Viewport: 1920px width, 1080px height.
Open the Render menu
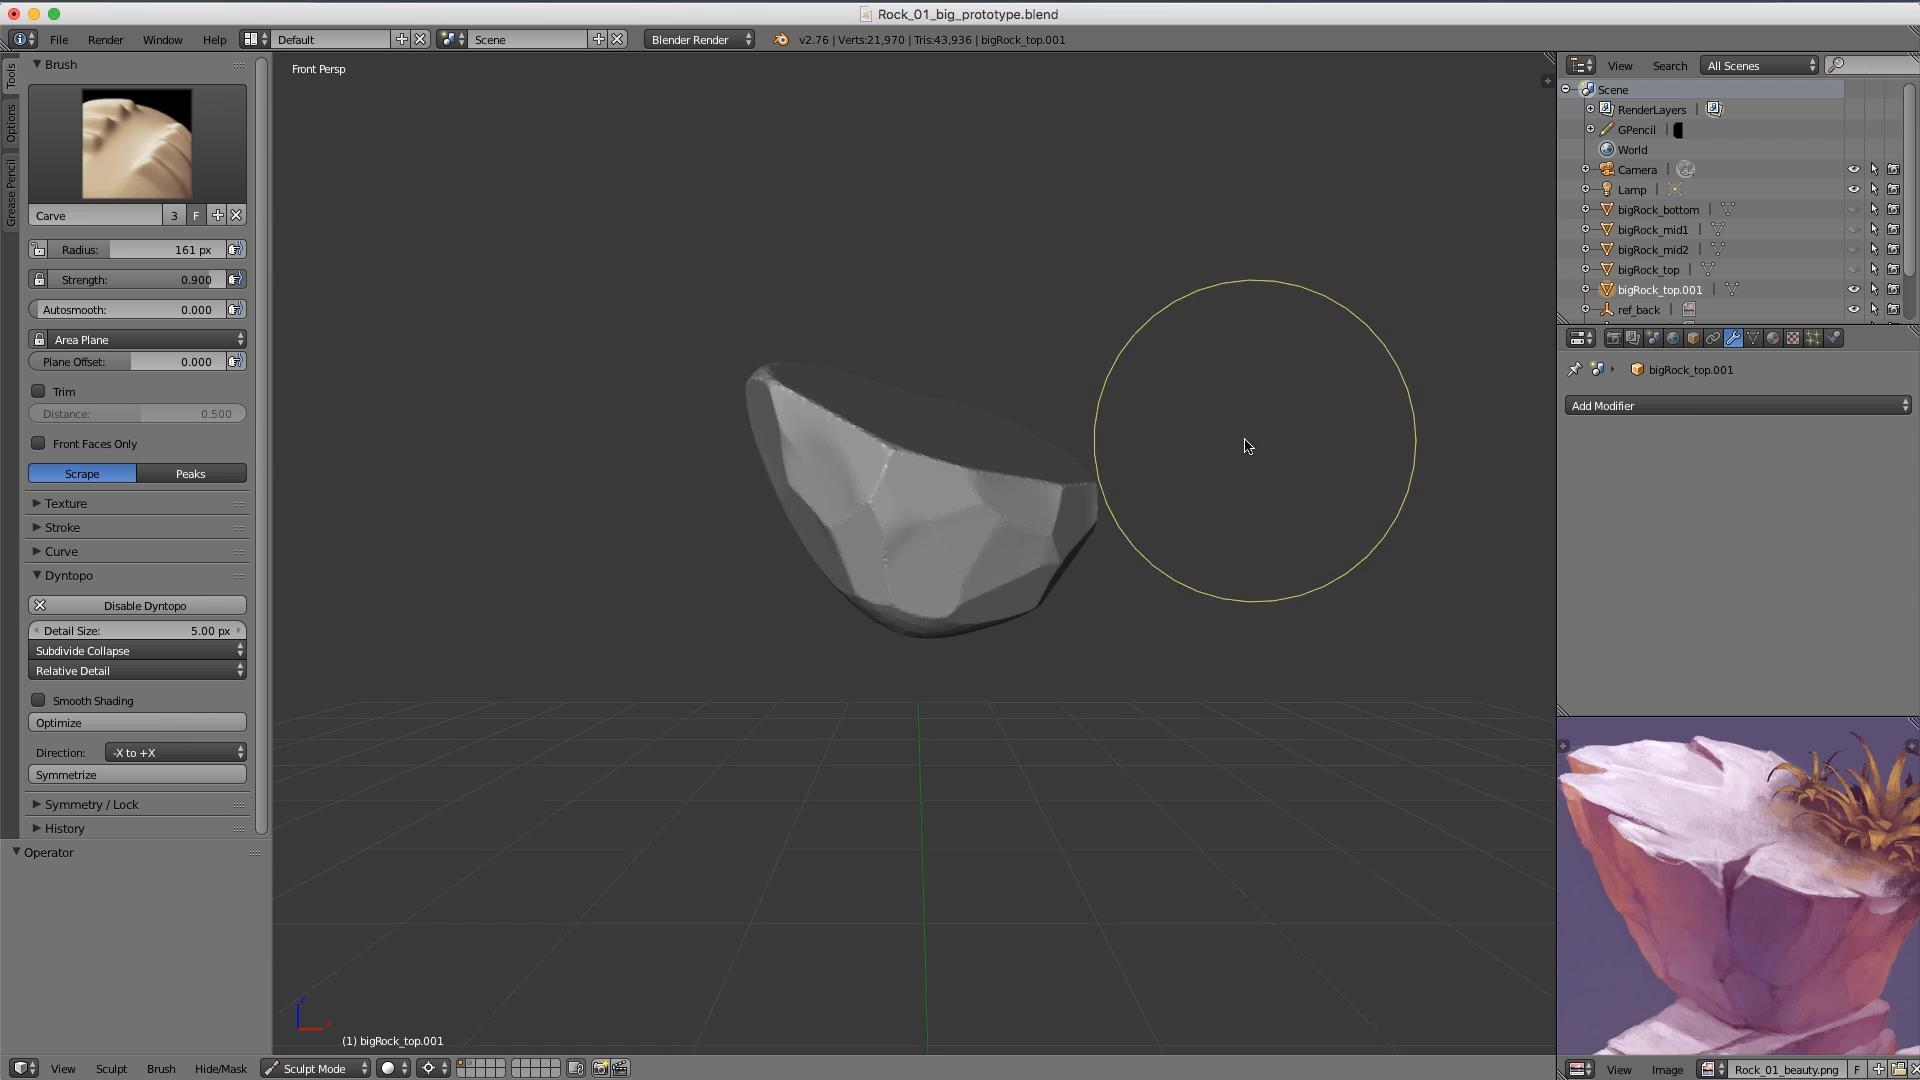(x=105, y=40)
